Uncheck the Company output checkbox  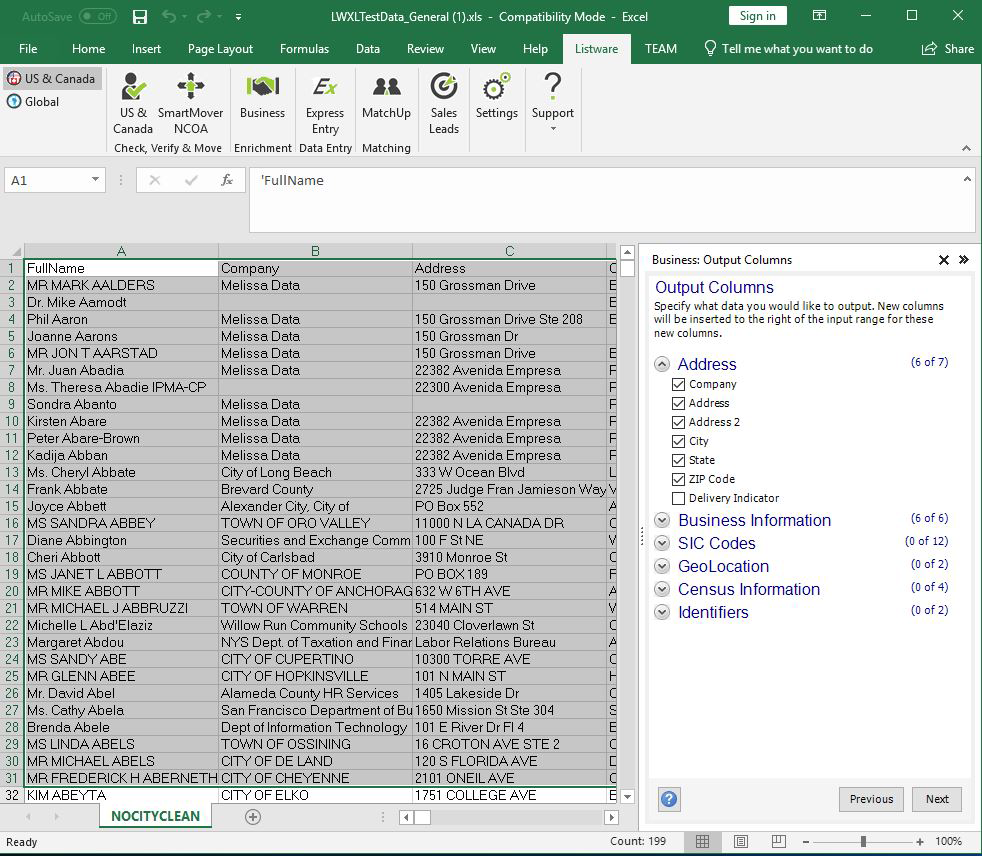click(x=679, y=384)
